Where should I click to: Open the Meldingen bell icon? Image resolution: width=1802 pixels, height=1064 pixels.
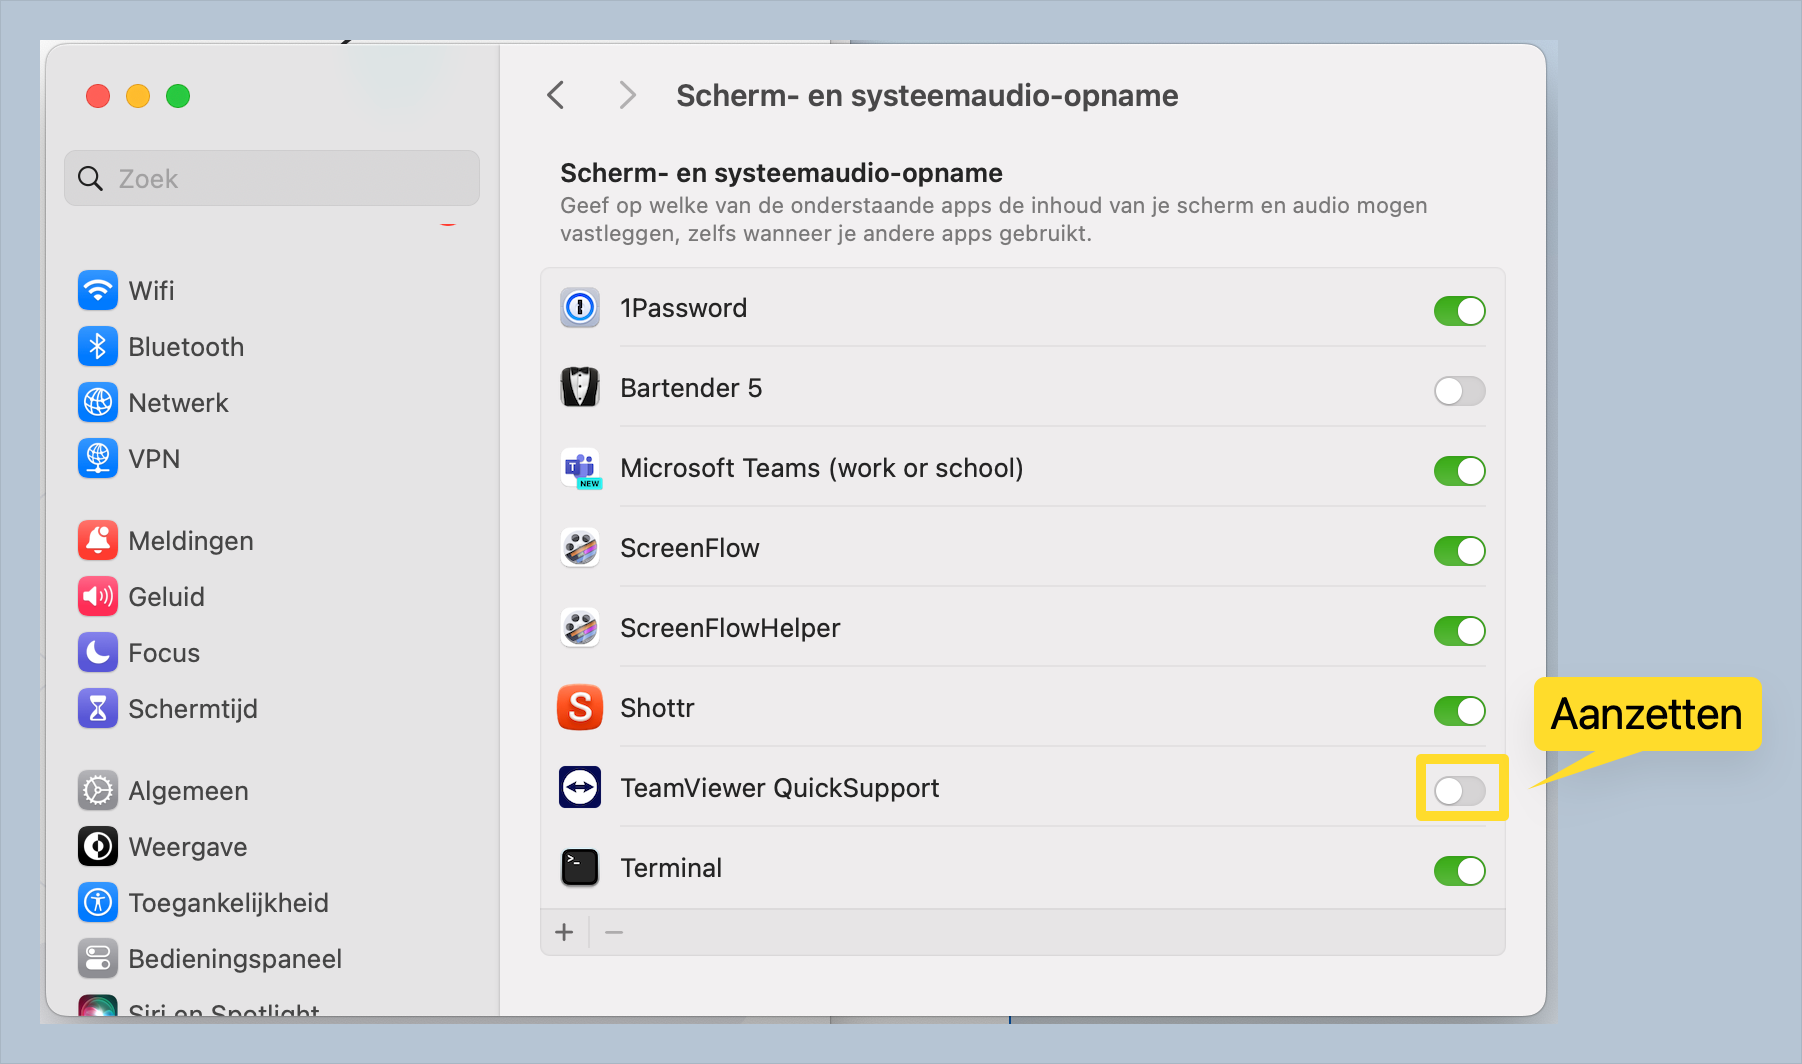point(98,541)
